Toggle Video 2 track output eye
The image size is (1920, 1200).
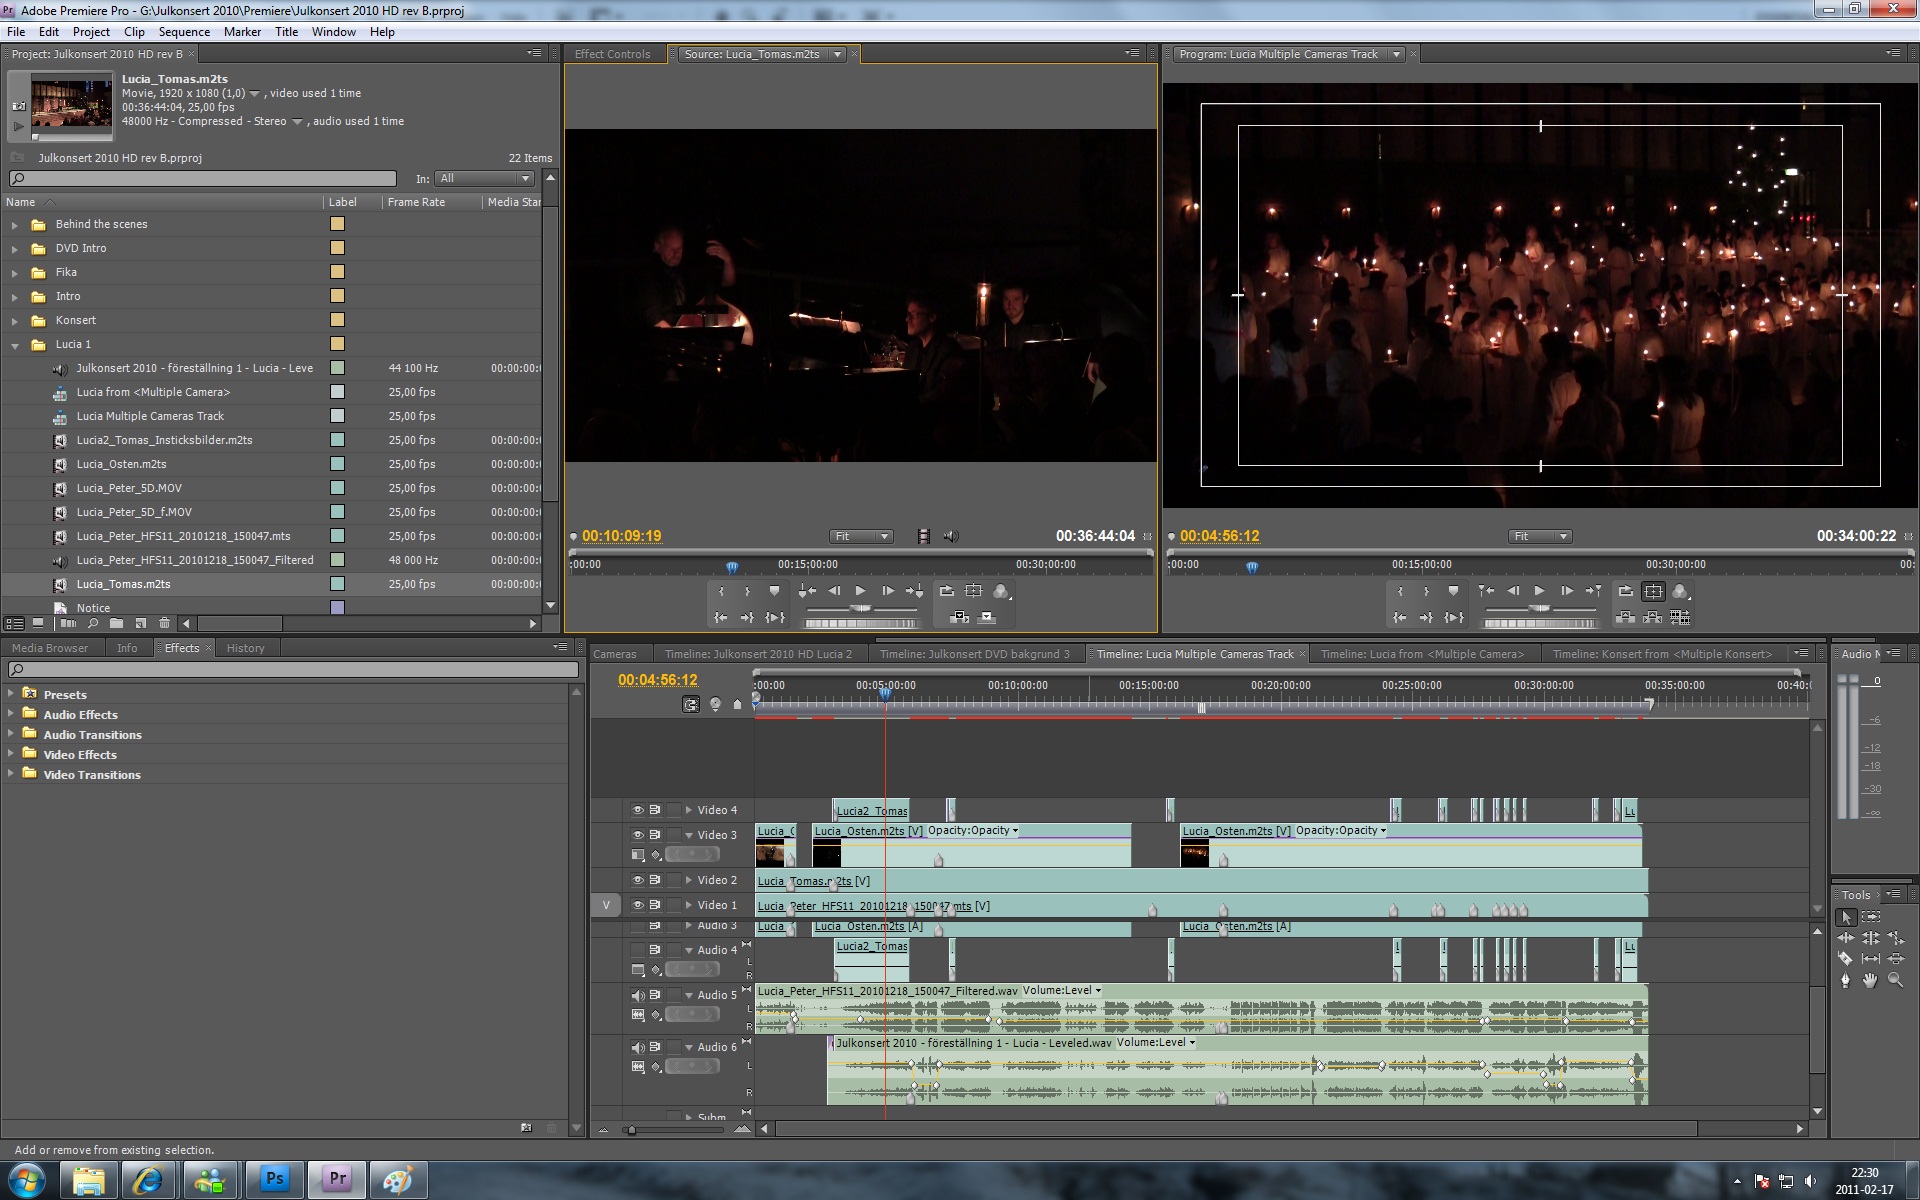[637, 880]
